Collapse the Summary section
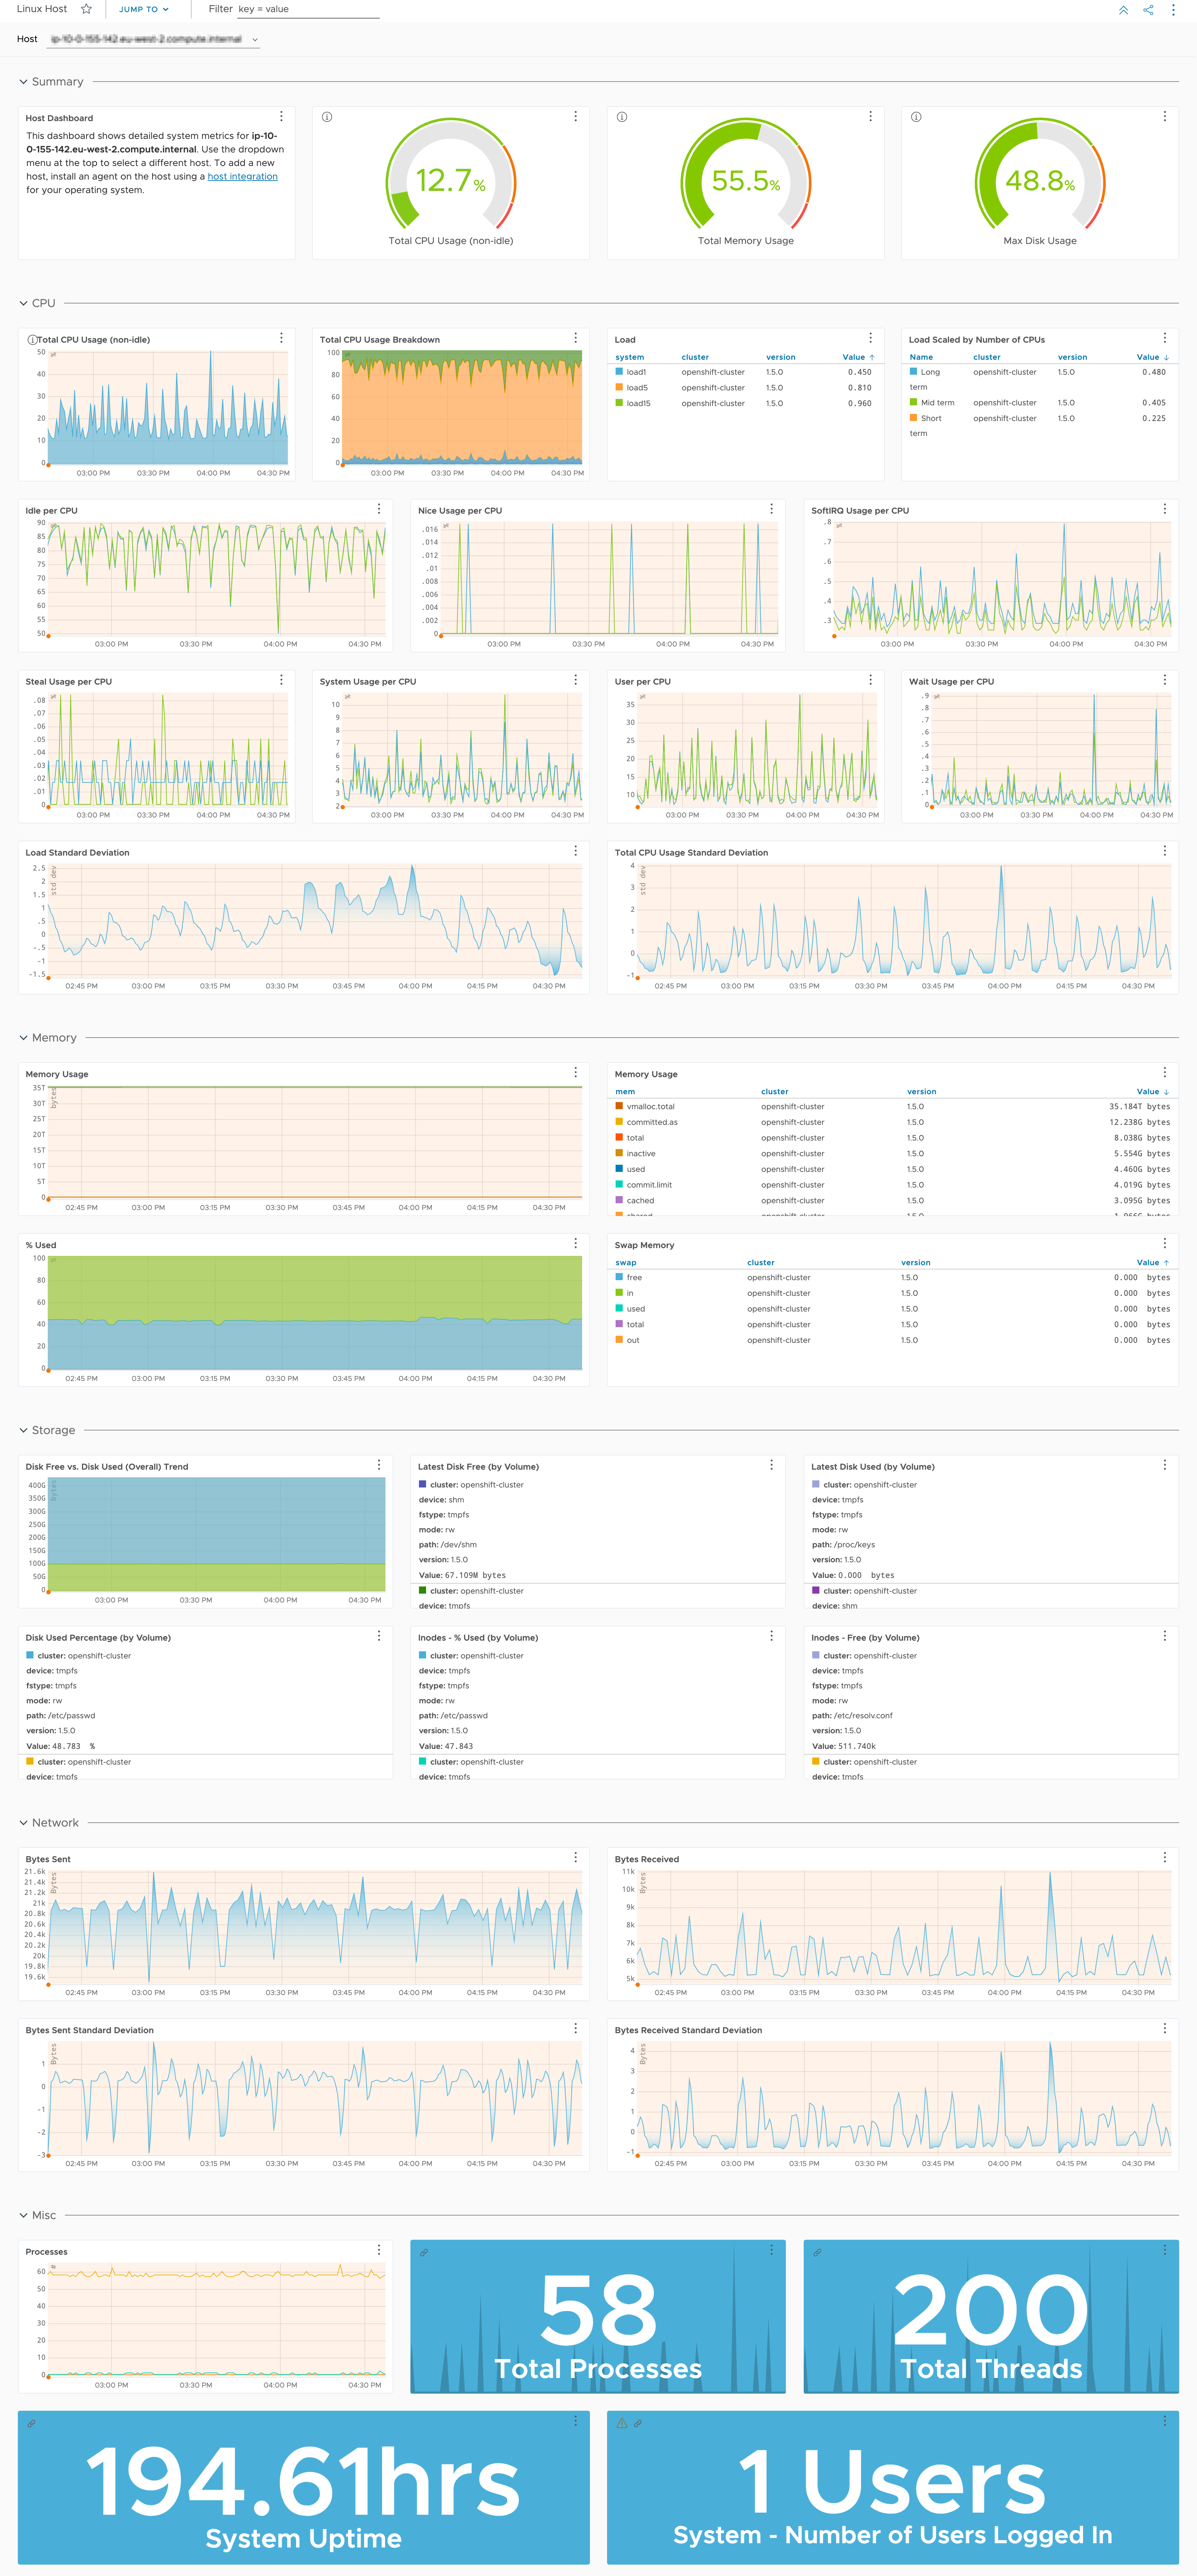Screen dimensions: 1197x2576 click(x=23, y=82)
